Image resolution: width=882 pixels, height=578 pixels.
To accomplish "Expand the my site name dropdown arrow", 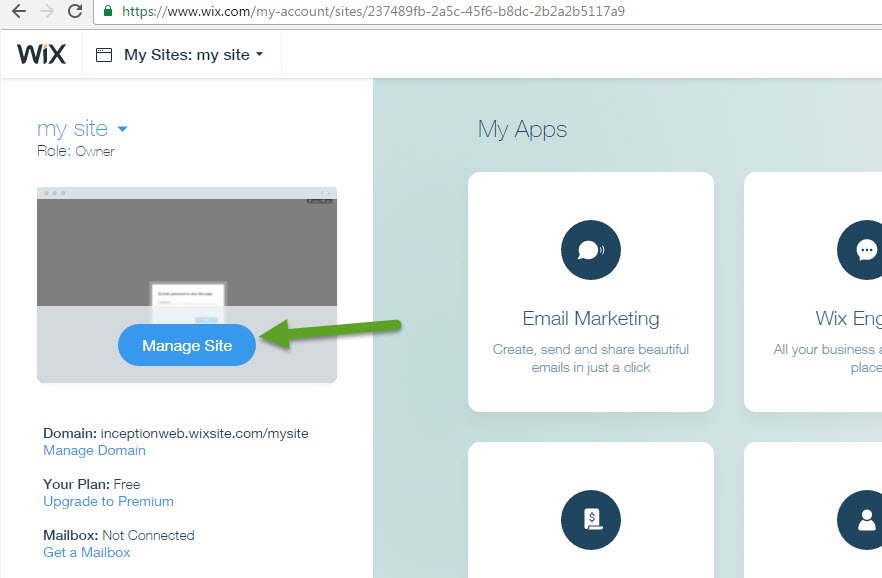I will click(123, 129).
